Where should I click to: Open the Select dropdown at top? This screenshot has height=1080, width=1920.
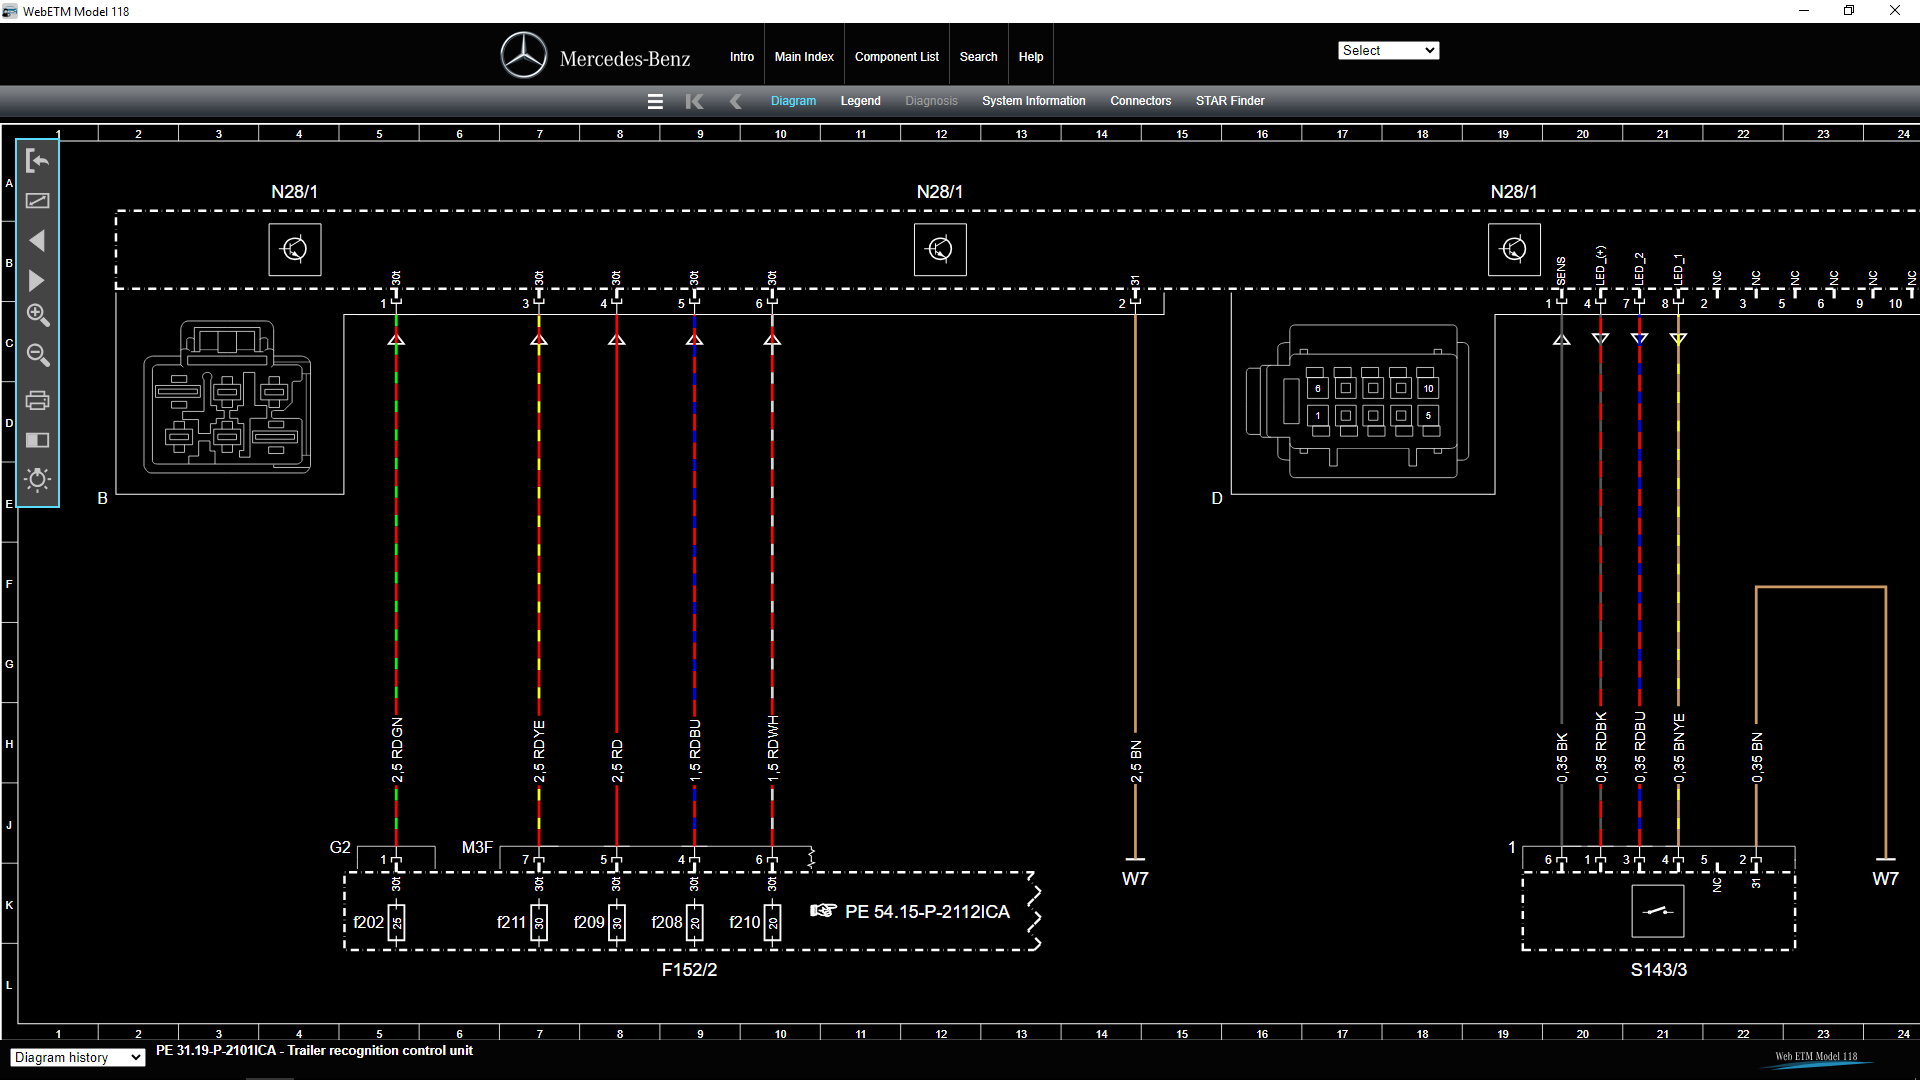coord(1388,51)
